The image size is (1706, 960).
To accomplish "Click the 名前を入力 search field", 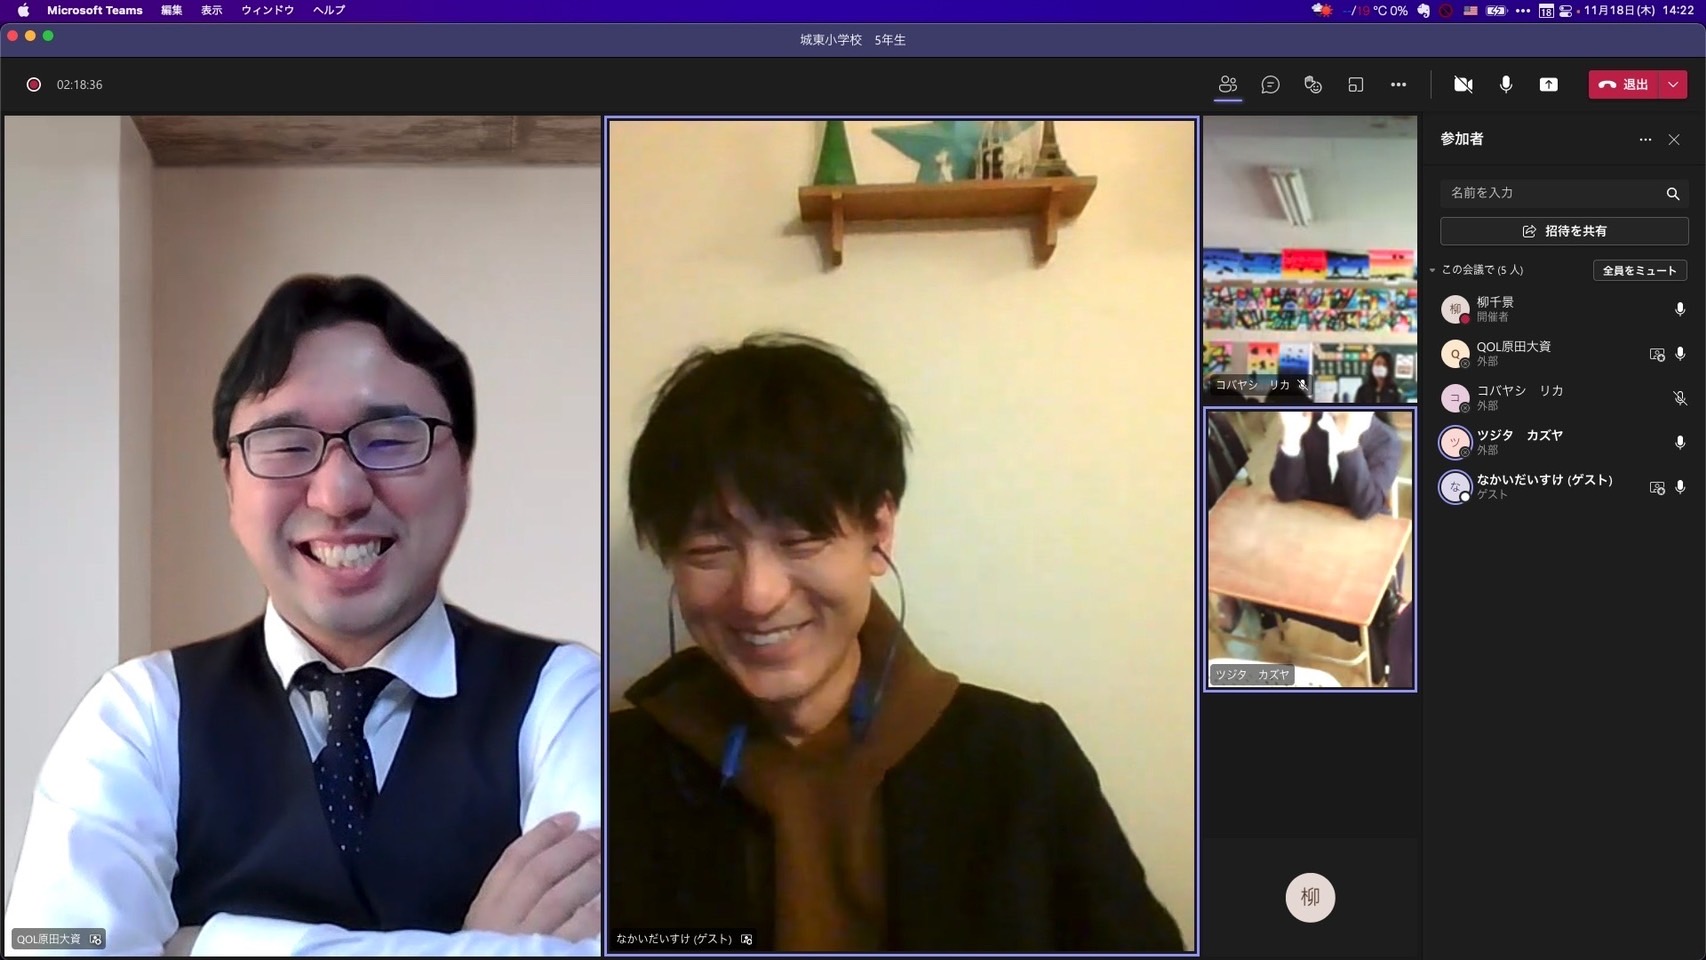I will (1550, 193).
